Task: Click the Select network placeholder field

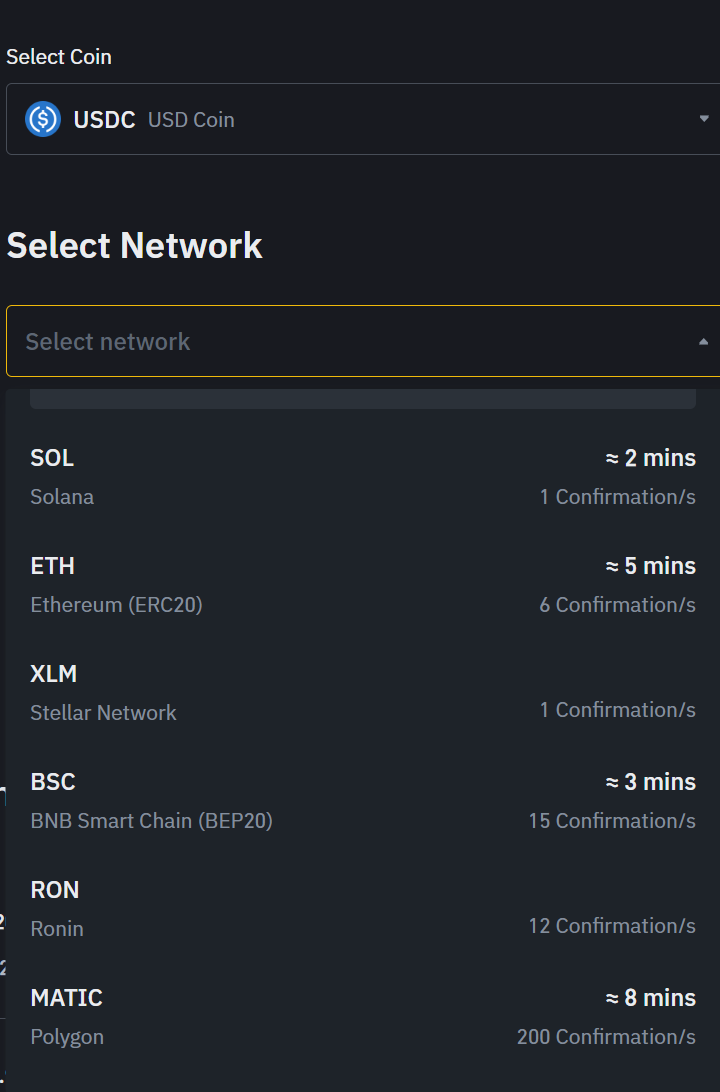Action: click(x=108, y=342)
